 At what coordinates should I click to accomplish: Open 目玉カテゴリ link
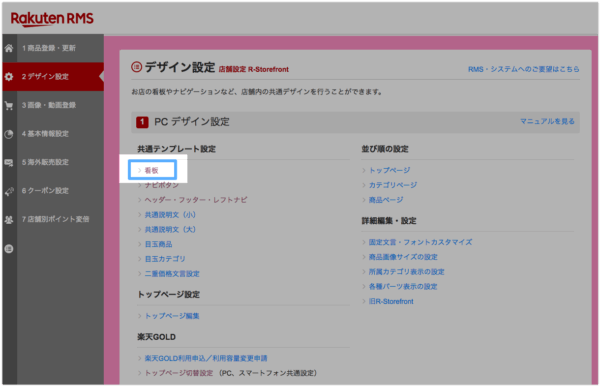pos(165,259)
